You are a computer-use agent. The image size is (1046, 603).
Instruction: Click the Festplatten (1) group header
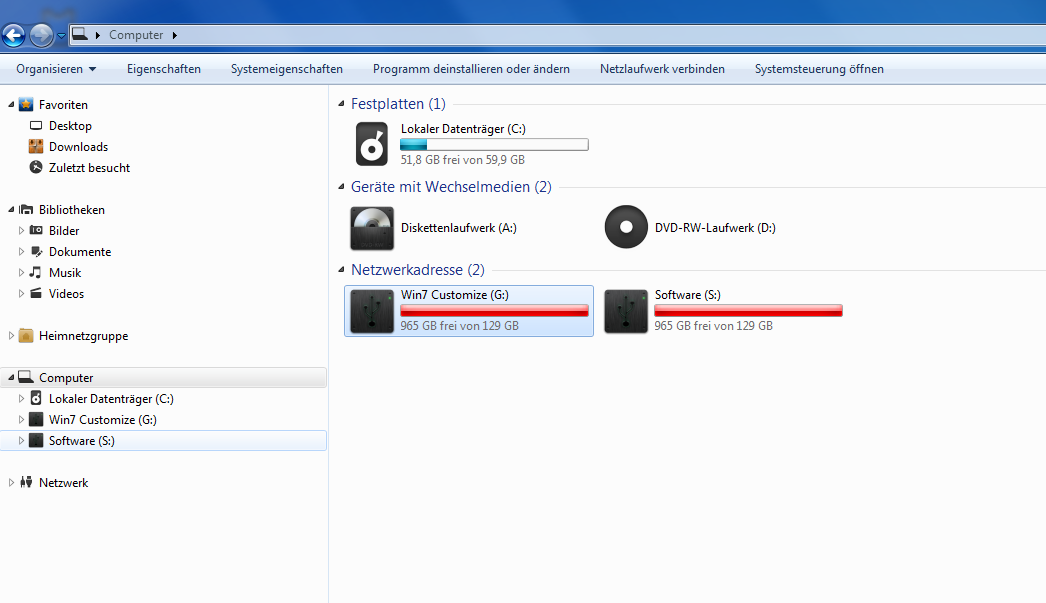[398, 104]
